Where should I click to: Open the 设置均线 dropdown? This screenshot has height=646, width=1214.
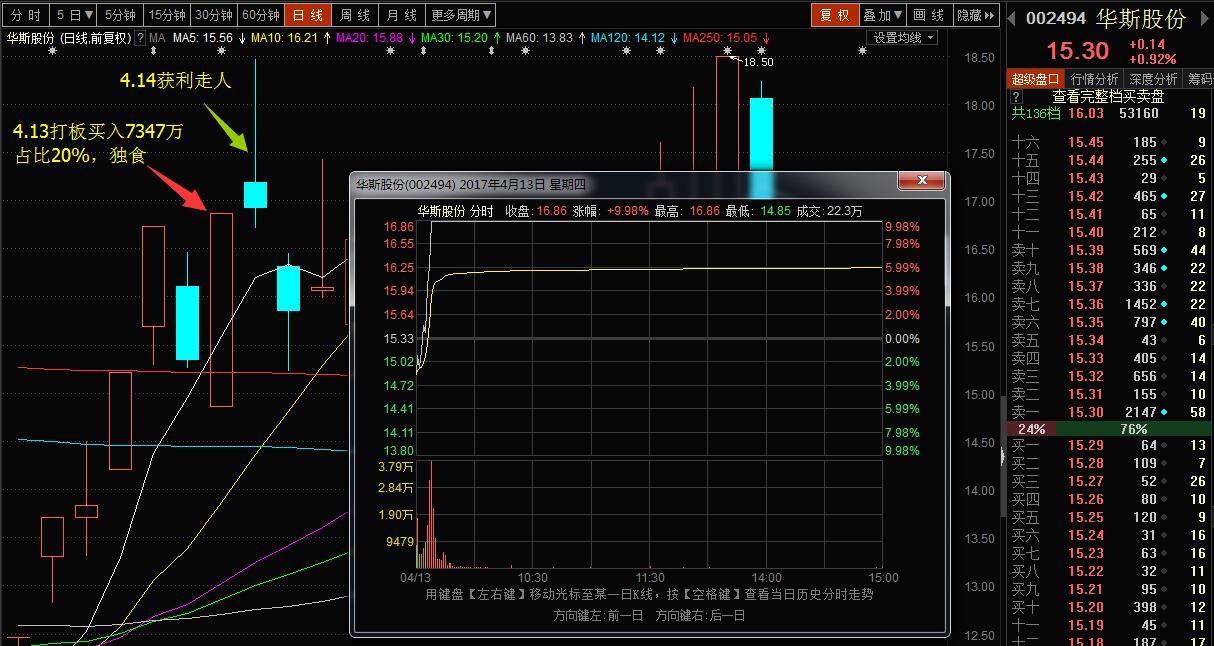902,38
